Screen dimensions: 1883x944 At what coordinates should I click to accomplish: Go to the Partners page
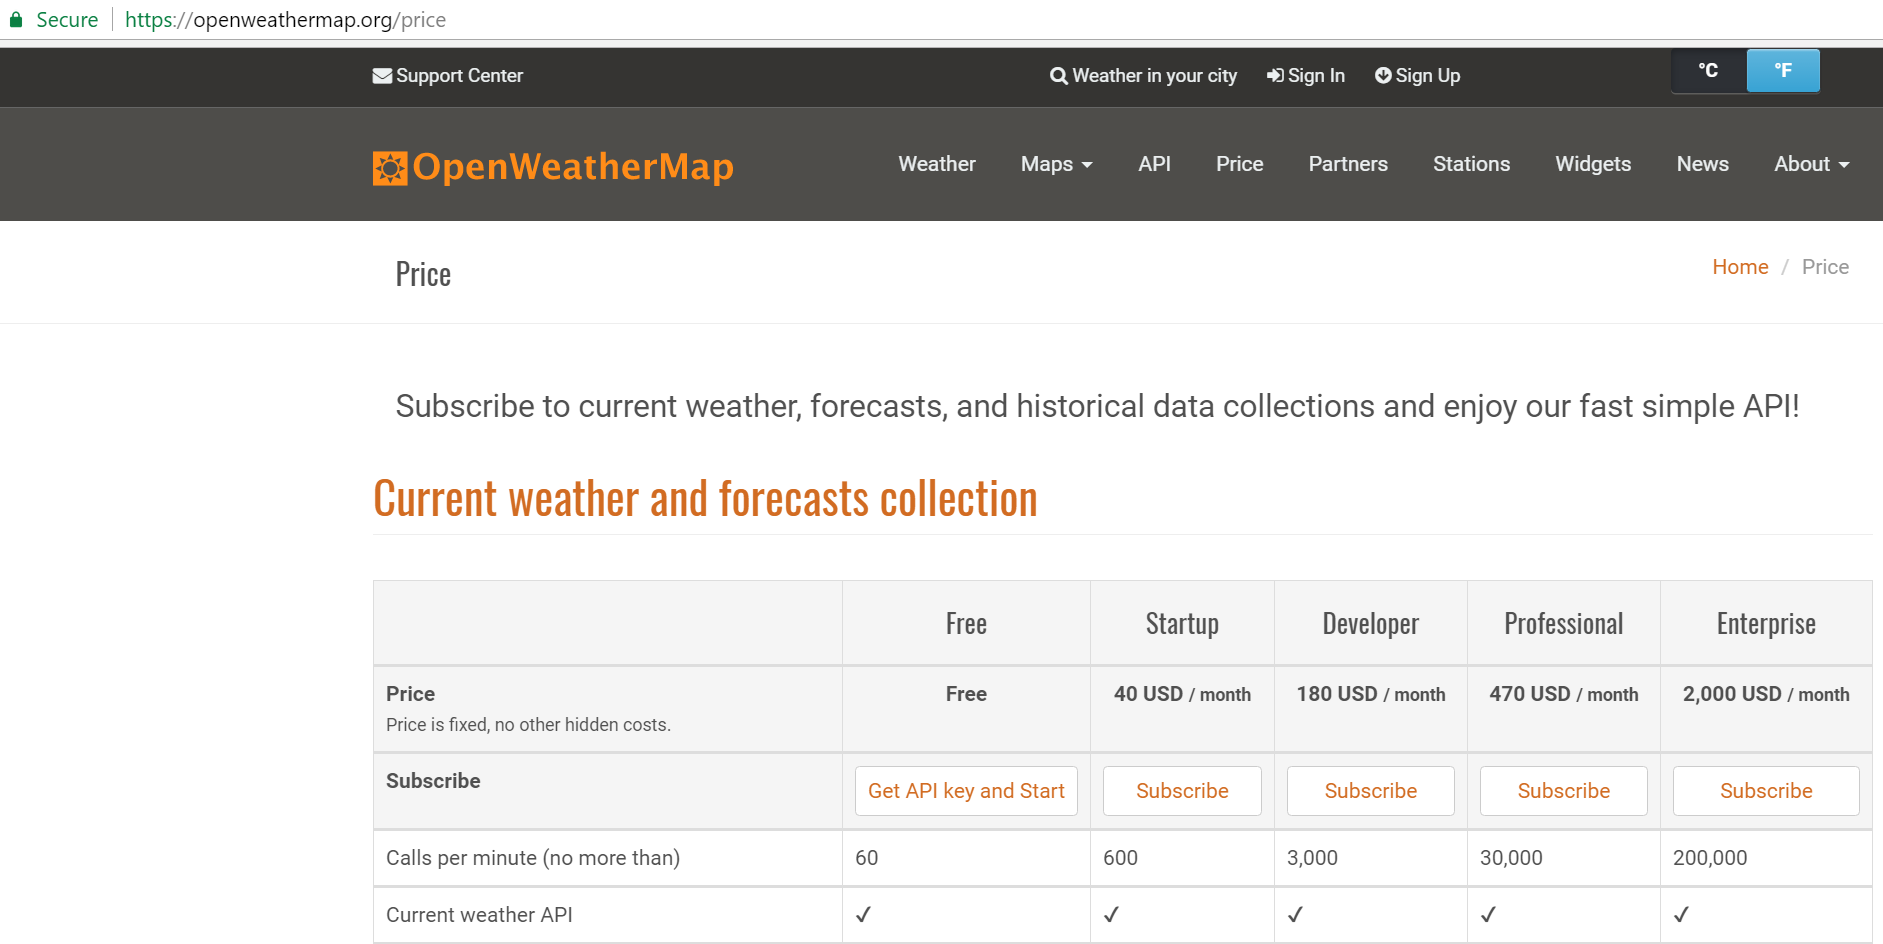click(x=1348, y=164)
